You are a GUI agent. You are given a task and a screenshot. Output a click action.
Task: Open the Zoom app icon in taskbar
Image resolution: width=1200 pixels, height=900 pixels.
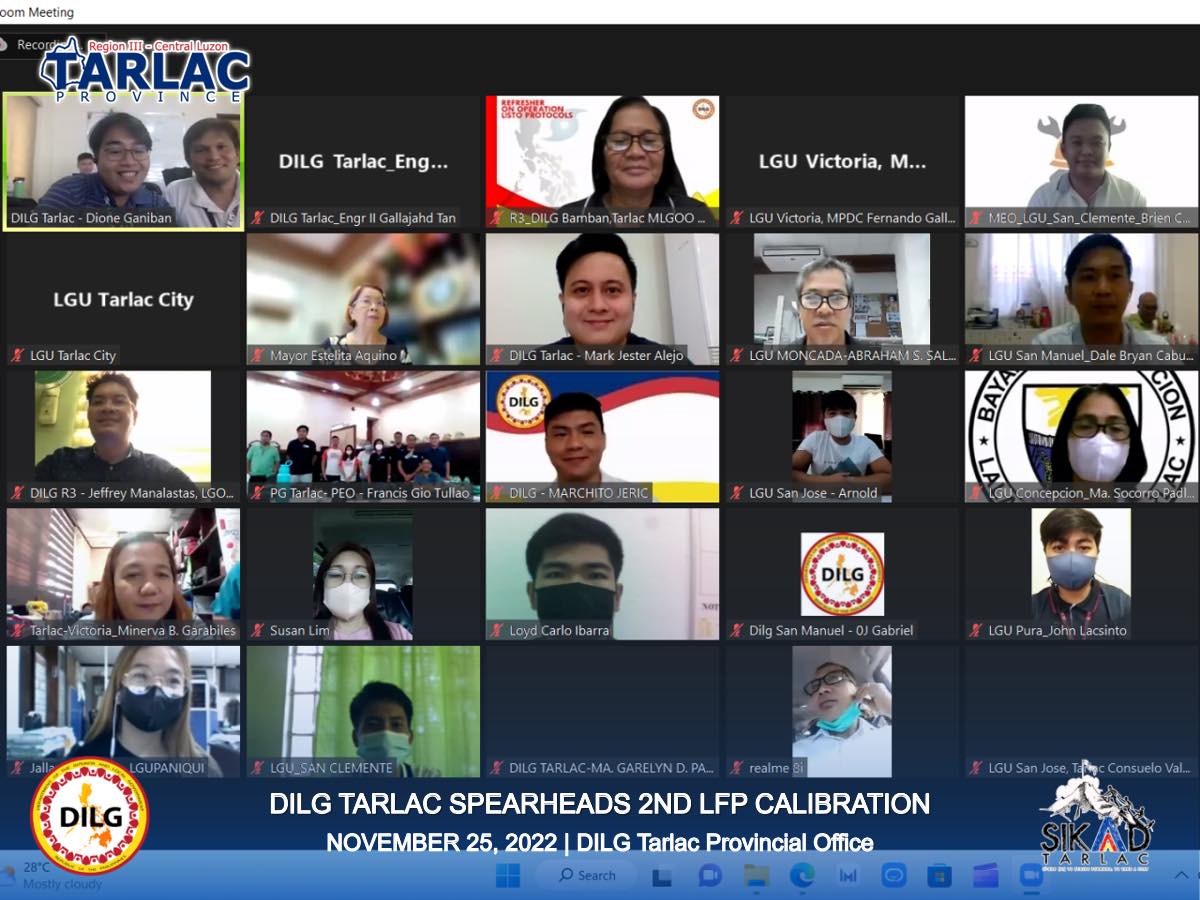tap(1031, 876)
